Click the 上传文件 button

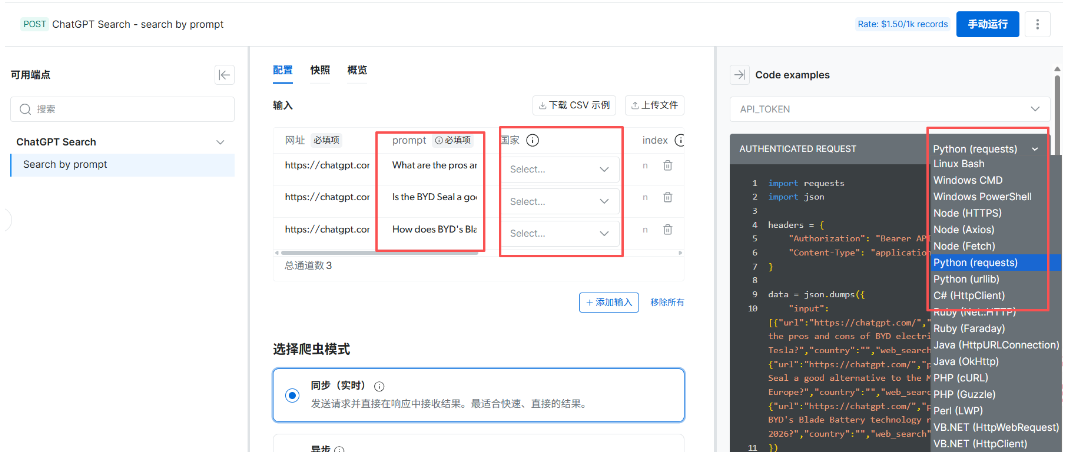pyautogui.click(x=655, y=105)
